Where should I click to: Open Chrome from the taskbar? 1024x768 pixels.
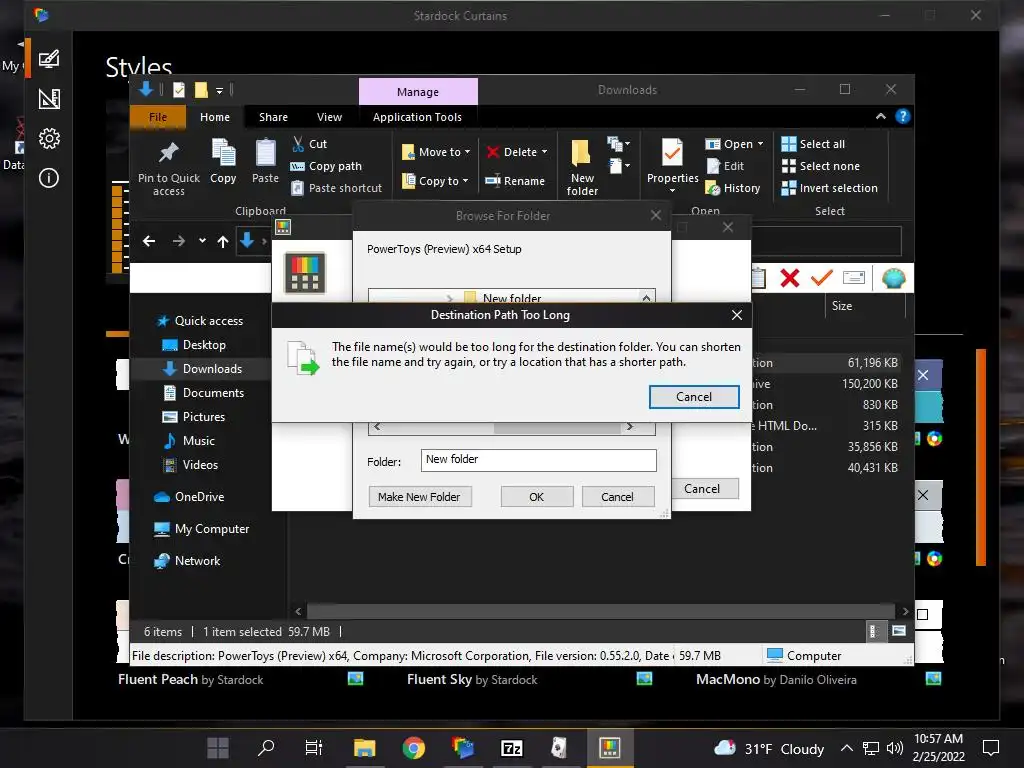click(x=413, y=748)
